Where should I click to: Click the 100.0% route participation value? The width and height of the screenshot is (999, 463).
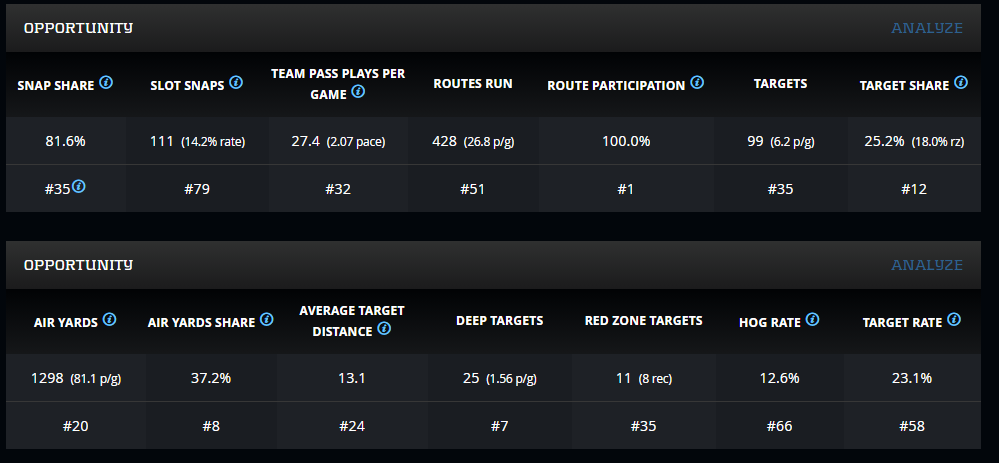[626, 141]
